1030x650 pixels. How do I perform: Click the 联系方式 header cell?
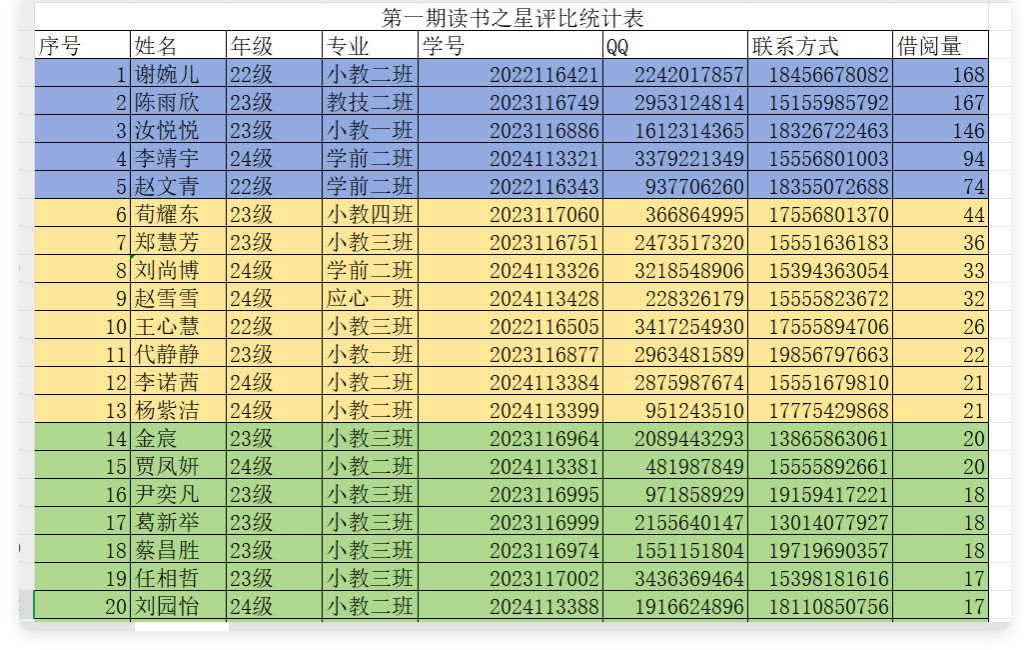(x=820, y=46)
